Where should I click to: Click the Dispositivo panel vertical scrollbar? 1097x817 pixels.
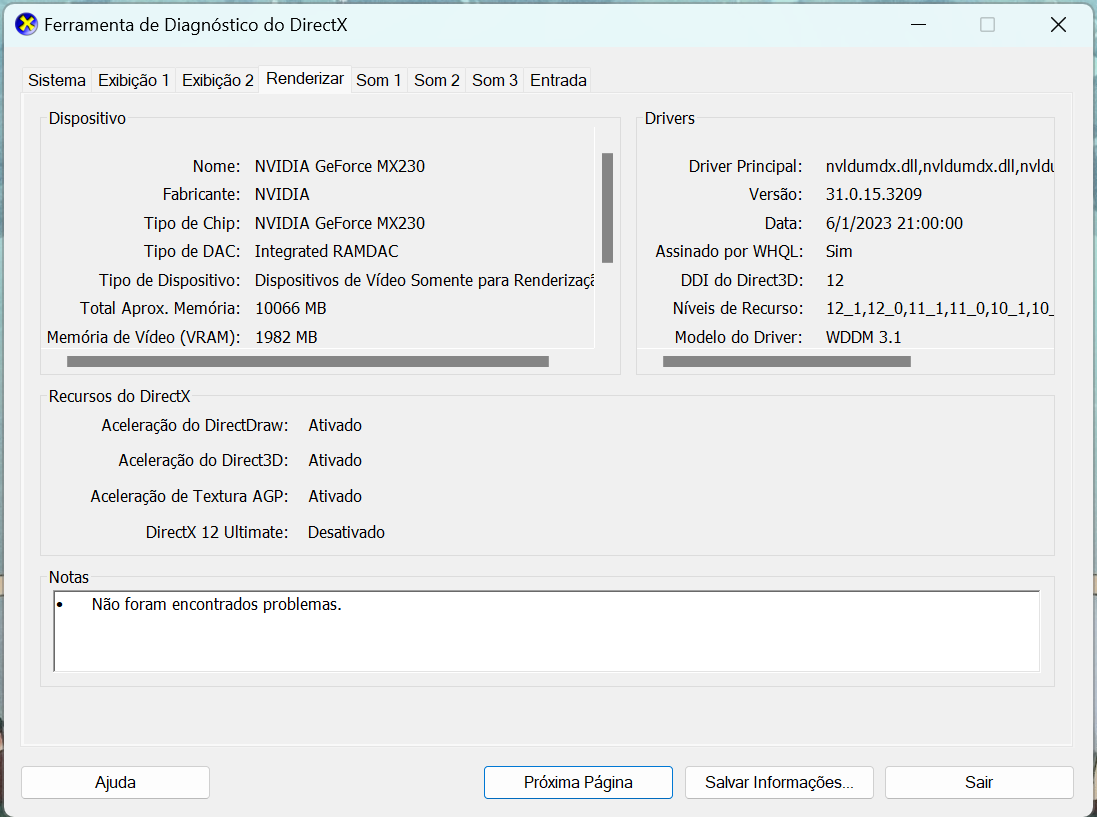click(x=607, y=207)
